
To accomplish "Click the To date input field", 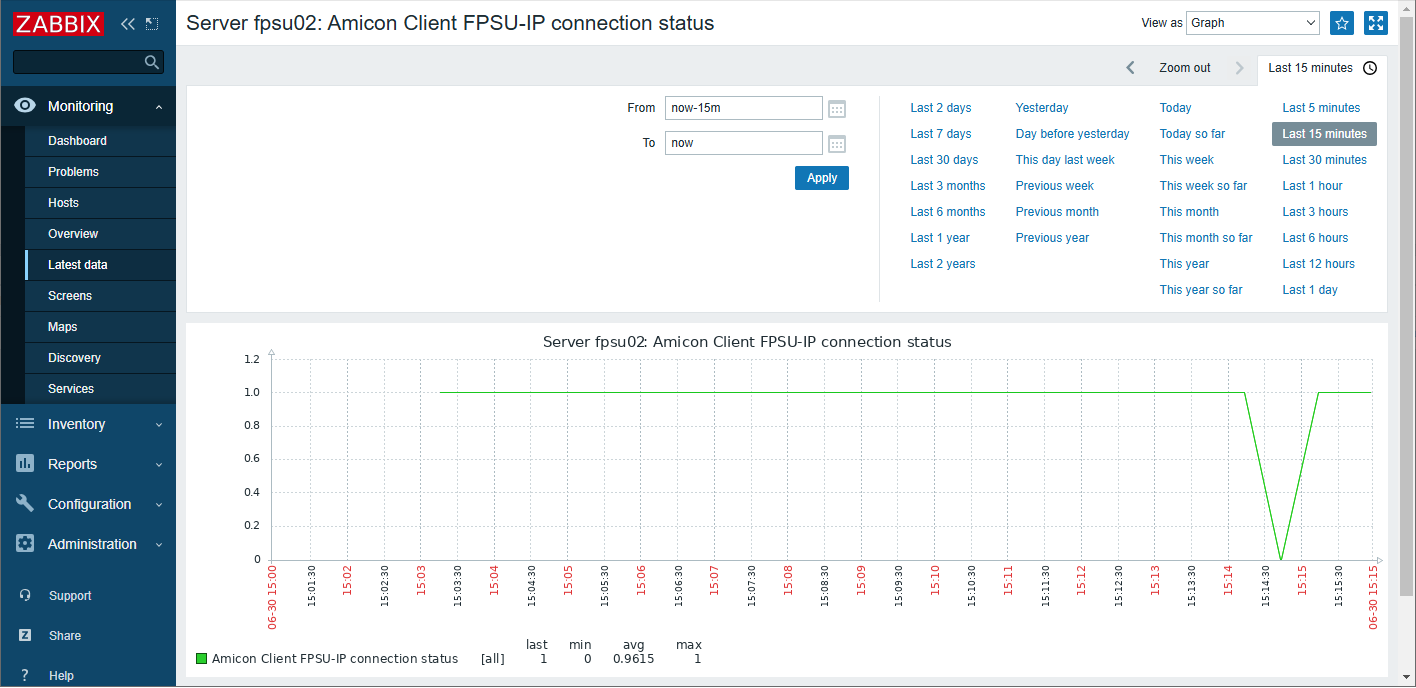I will coord(744,143).
